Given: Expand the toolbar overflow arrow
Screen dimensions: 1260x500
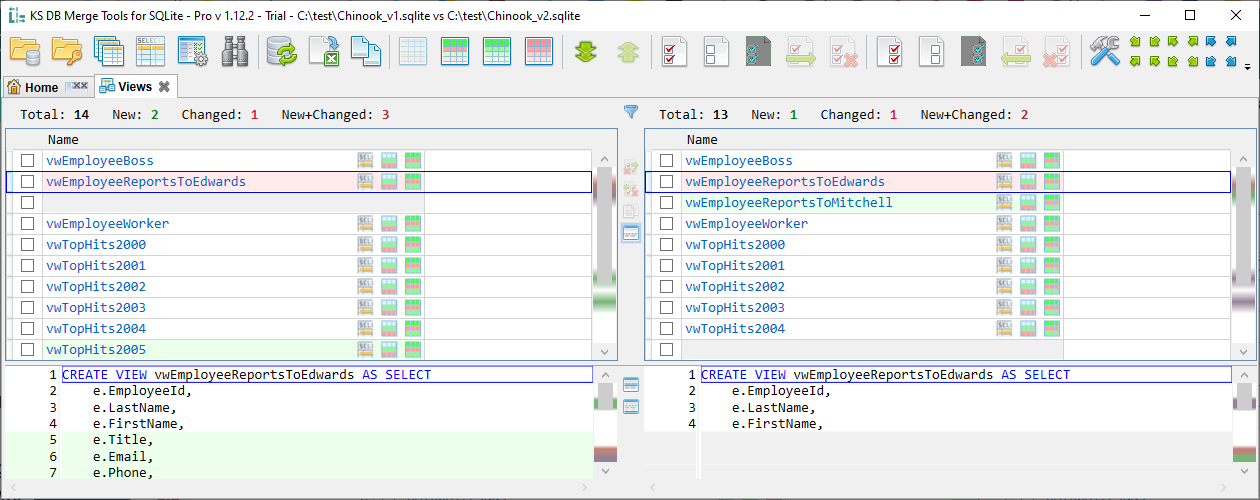Looking at the screenshot, I should coord(1247,68).
